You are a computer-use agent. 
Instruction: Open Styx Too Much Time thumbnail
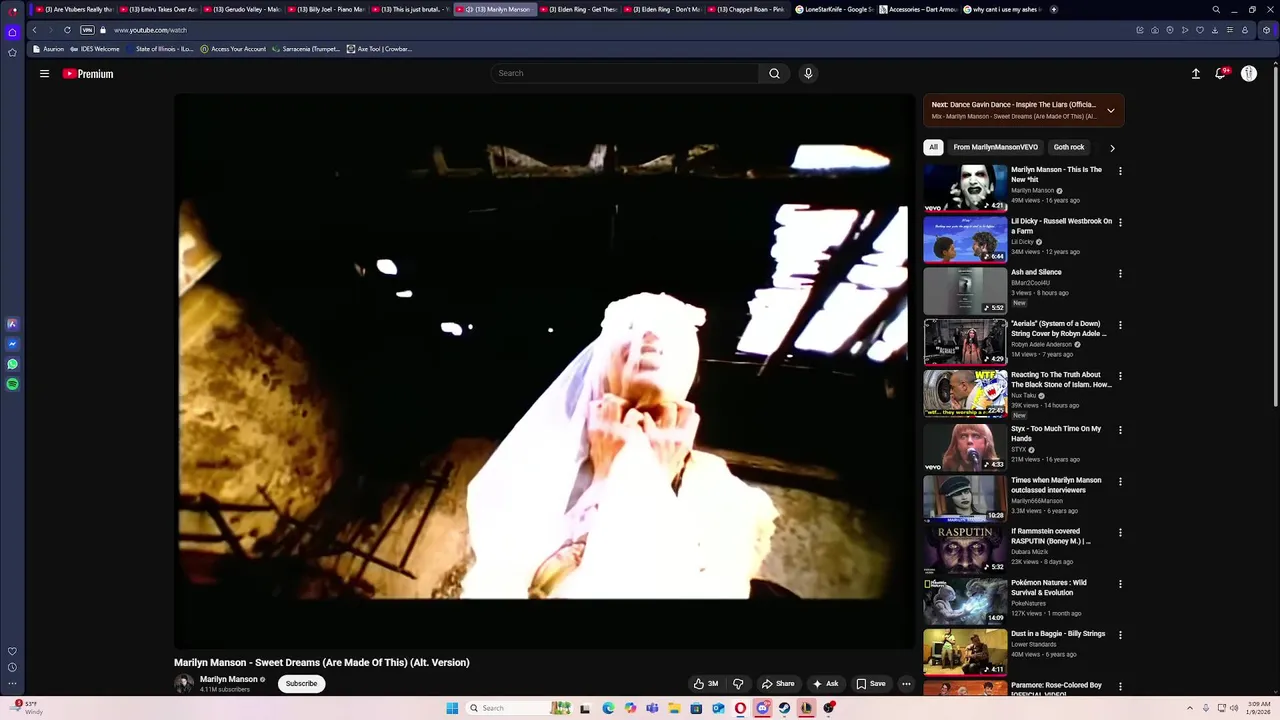[965, 447]
